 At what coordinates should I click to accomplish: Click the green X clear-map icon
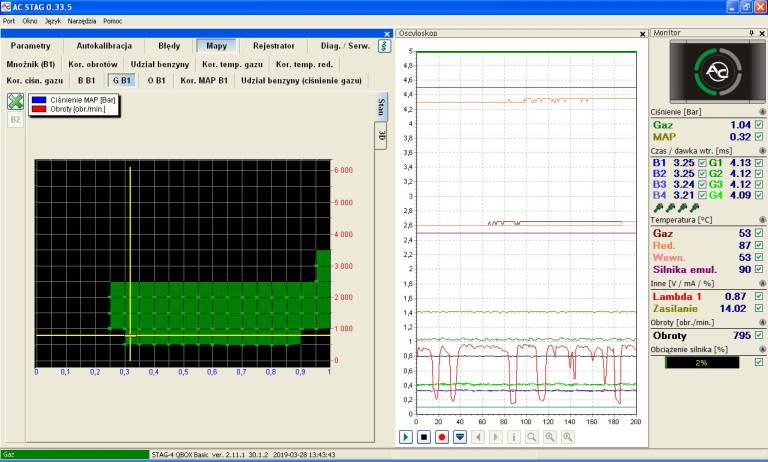coord(15,101)
